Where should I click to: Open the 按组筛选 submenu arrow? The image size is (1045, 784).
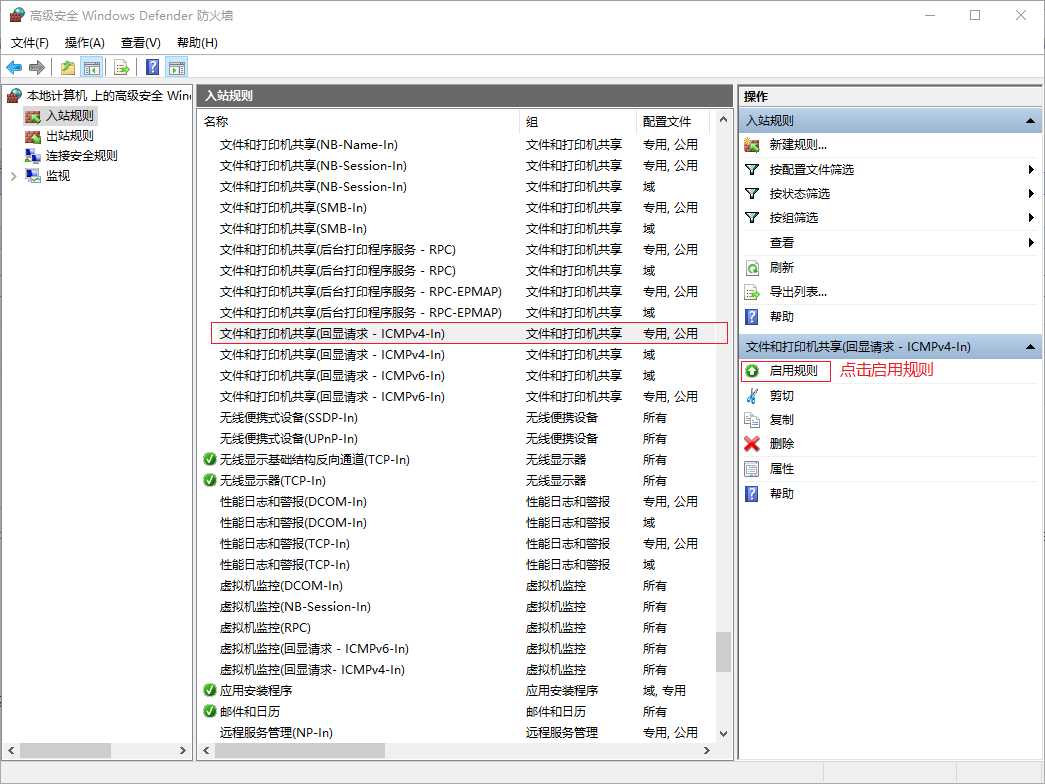pyautogui.click(x=1031, y=217)
